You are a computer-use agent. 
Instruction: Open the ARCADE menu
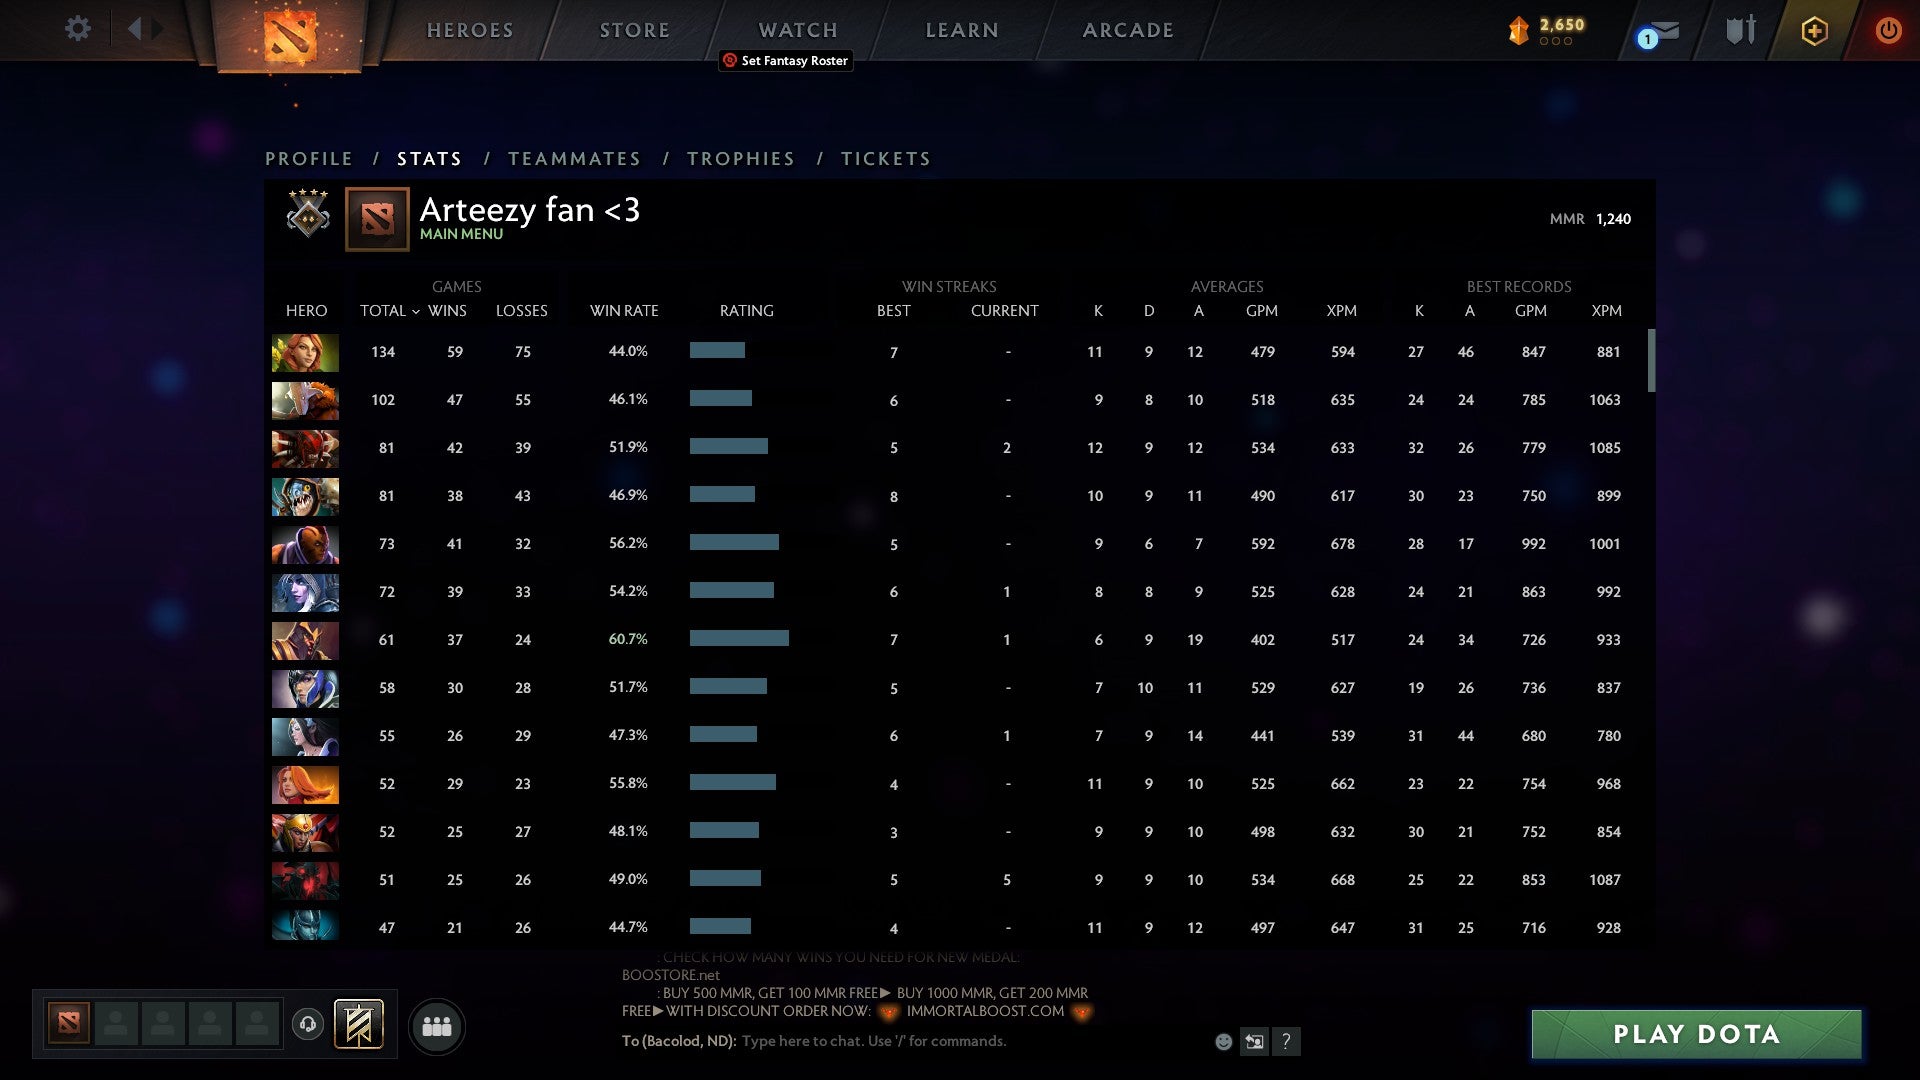point(1127,29)
